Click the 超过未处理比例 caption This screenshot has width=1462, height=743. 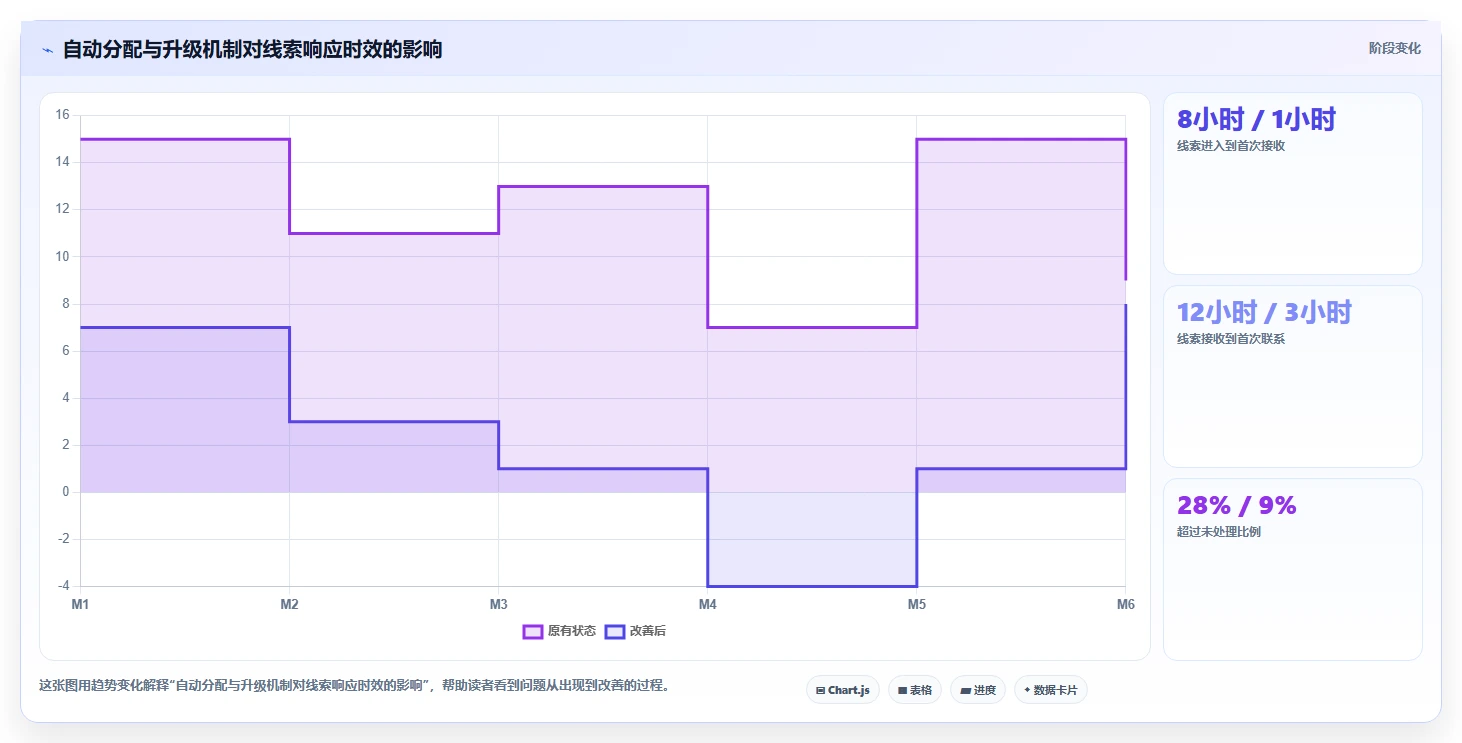coord(1219,532)
